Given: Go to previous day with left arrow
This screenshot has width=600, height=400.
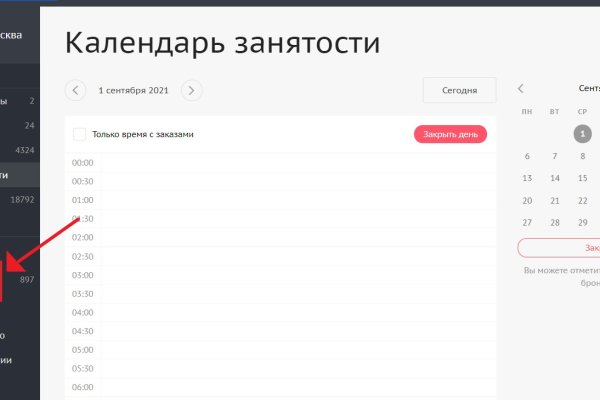Looking at the screenshot, I should tap(75, 90).
